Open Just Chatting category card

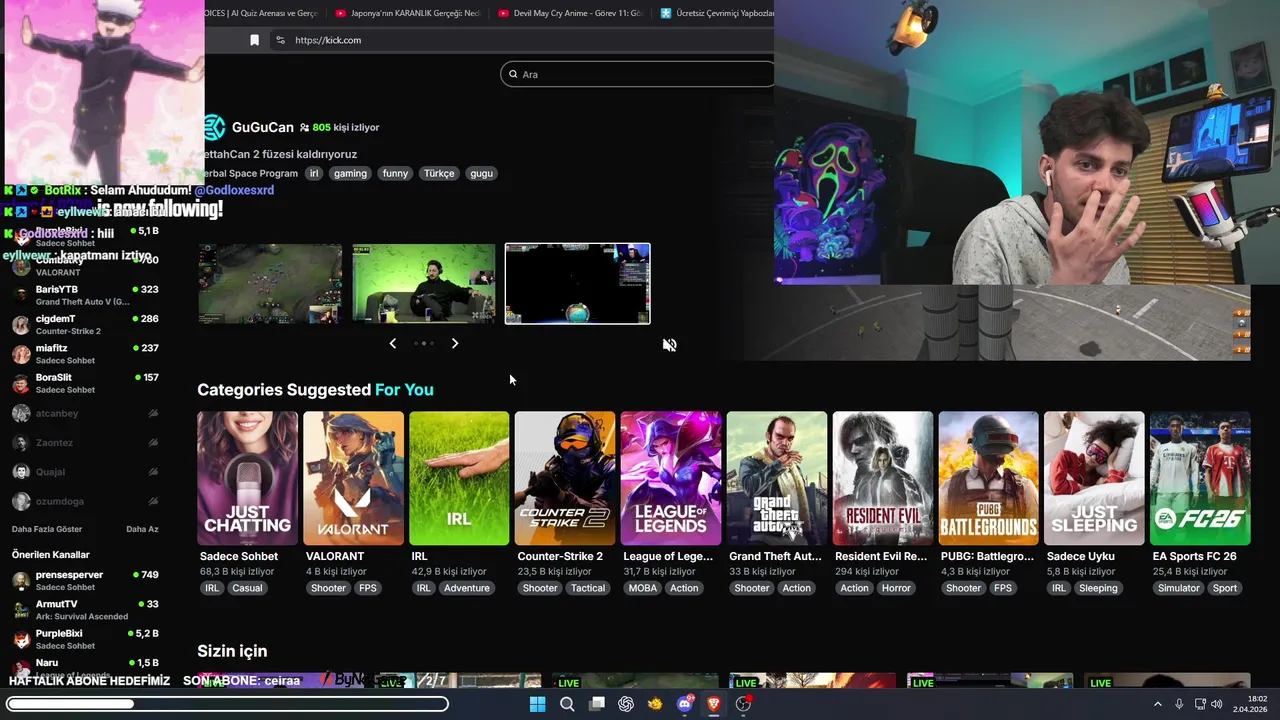pos(247,478)
